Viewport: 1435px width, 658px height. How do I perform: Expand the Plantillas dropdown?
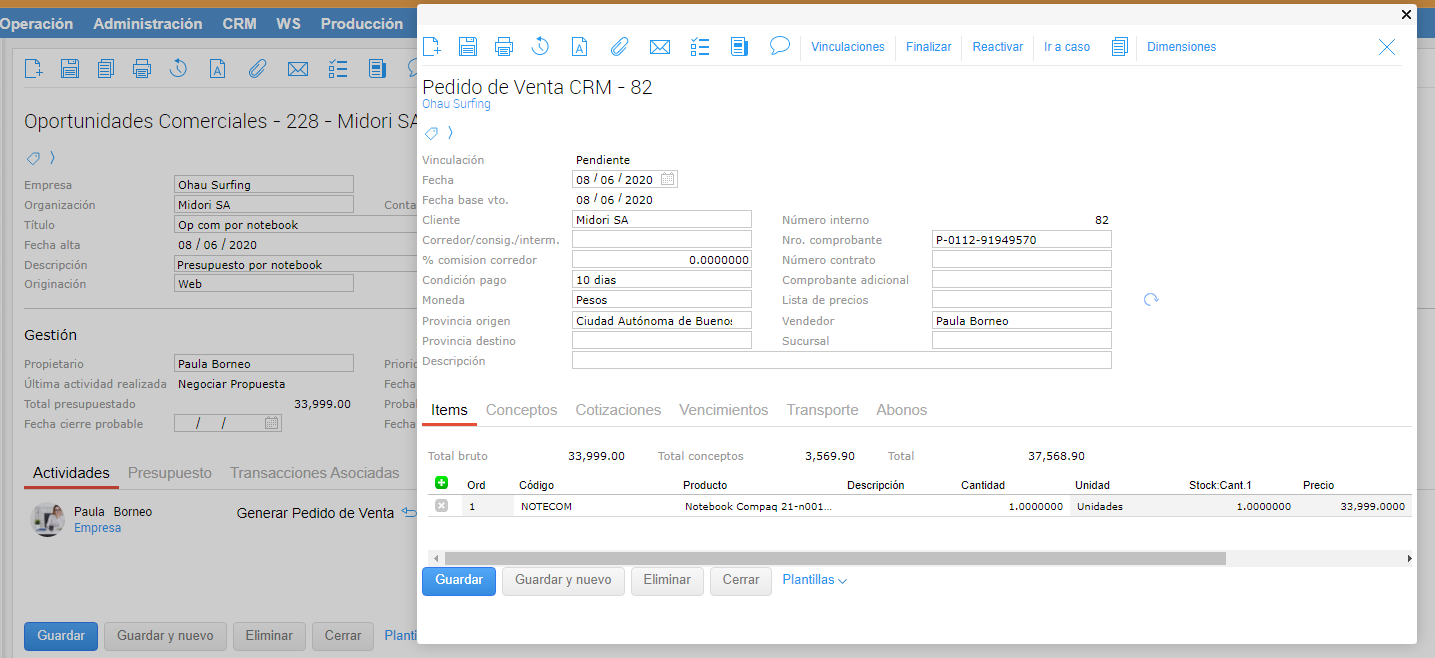point(814,580)
